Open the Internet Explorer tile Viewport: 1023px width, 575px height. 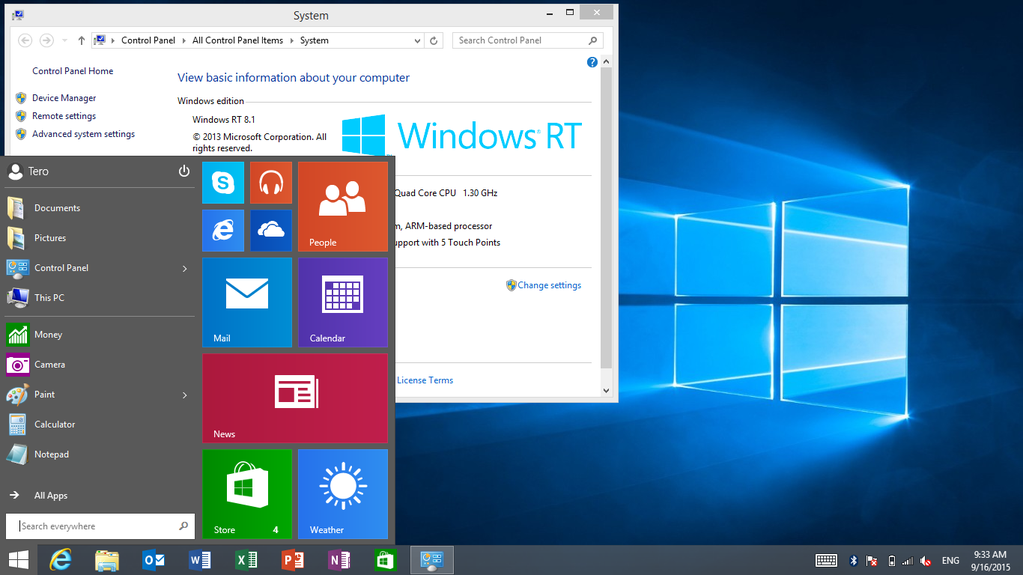click(223, 230)
